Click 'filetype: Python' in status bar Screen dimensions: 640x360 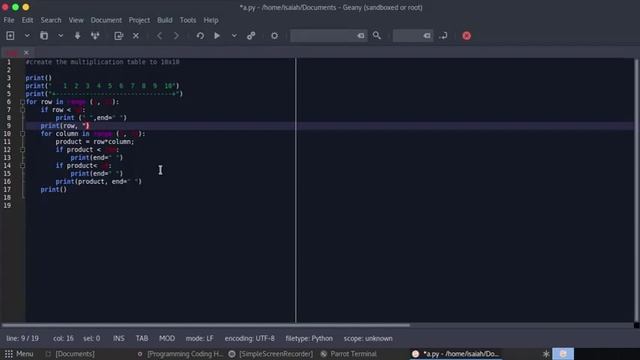[309, 338]
